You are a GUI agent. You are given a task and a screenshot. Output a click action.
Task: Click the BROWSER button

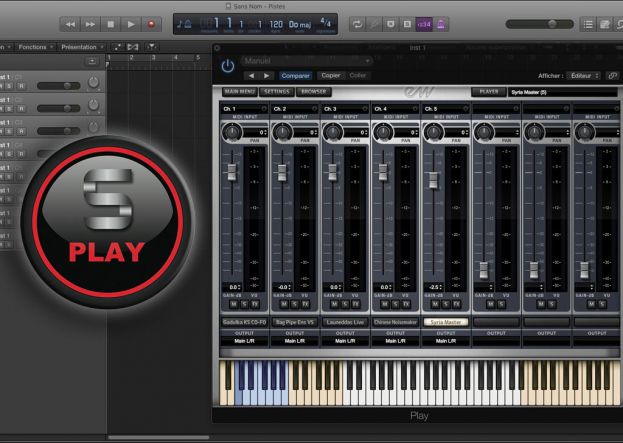(x=314, y=92)
